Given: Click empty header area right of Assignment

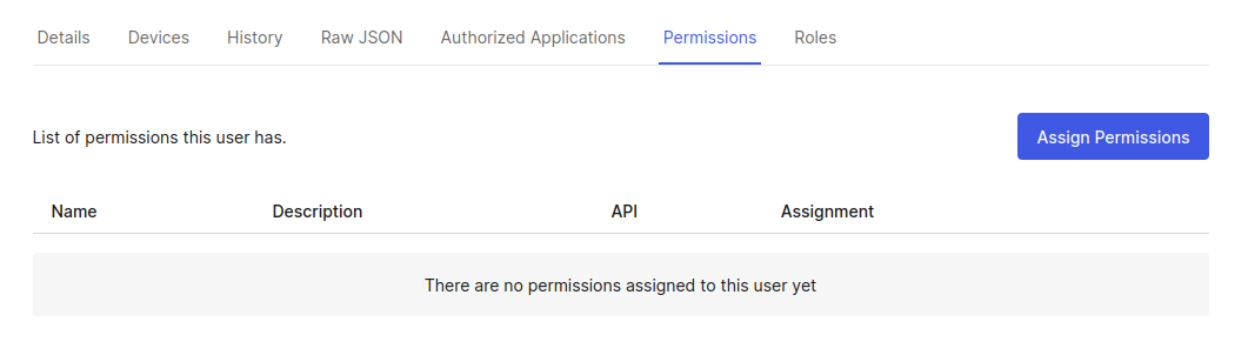Looking at the screenshot, I should click(1040, 212).
